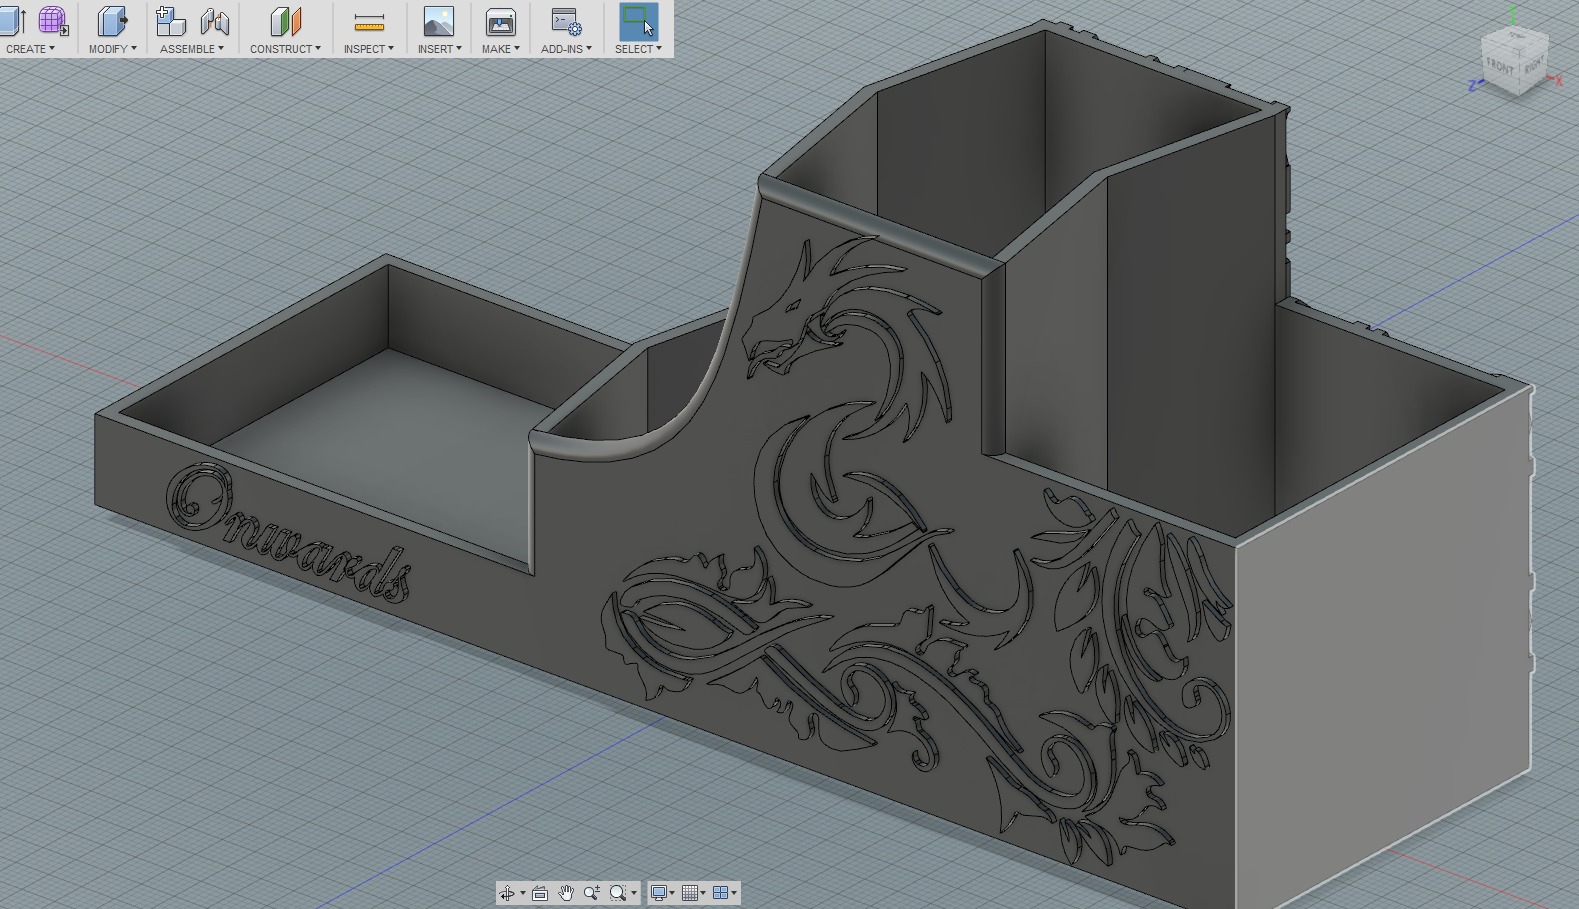Click the New Component icon above Assemble

171,21
